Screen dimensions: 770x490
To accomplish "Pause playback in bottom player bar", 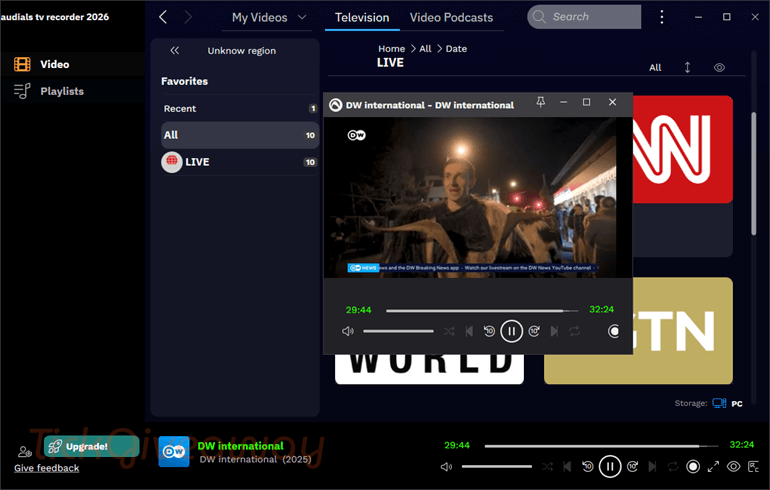I will click(610, 467).
